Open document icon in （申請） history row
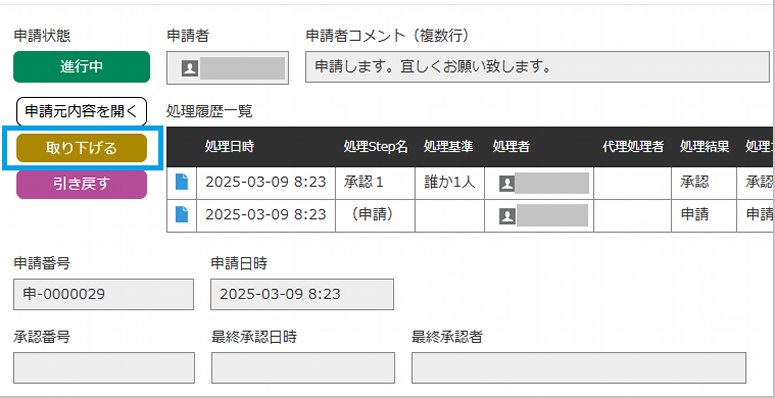775x398 pixels. click(x=182, y=214)
